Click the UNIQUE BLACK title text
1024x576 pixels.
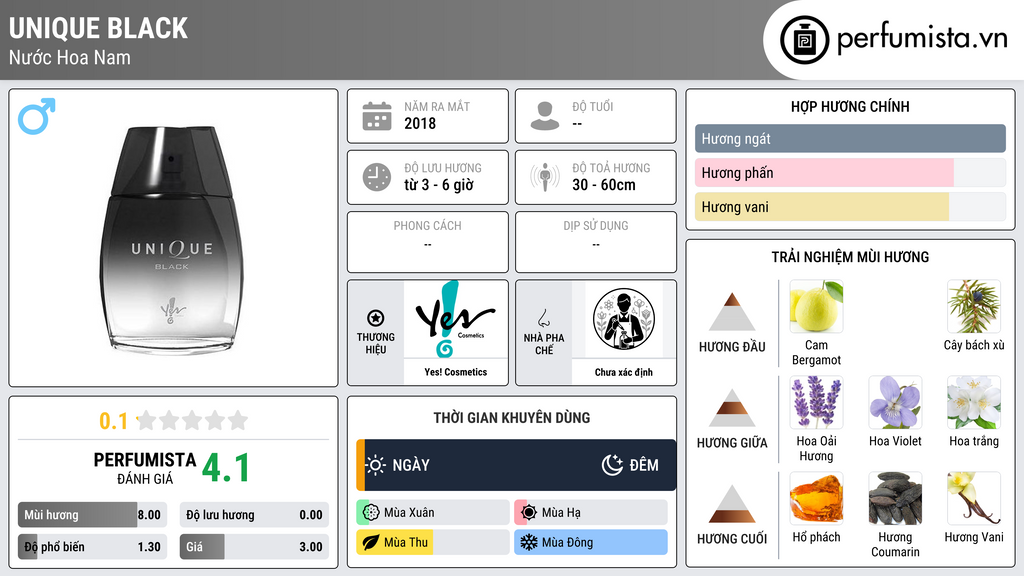coord(98,29)
